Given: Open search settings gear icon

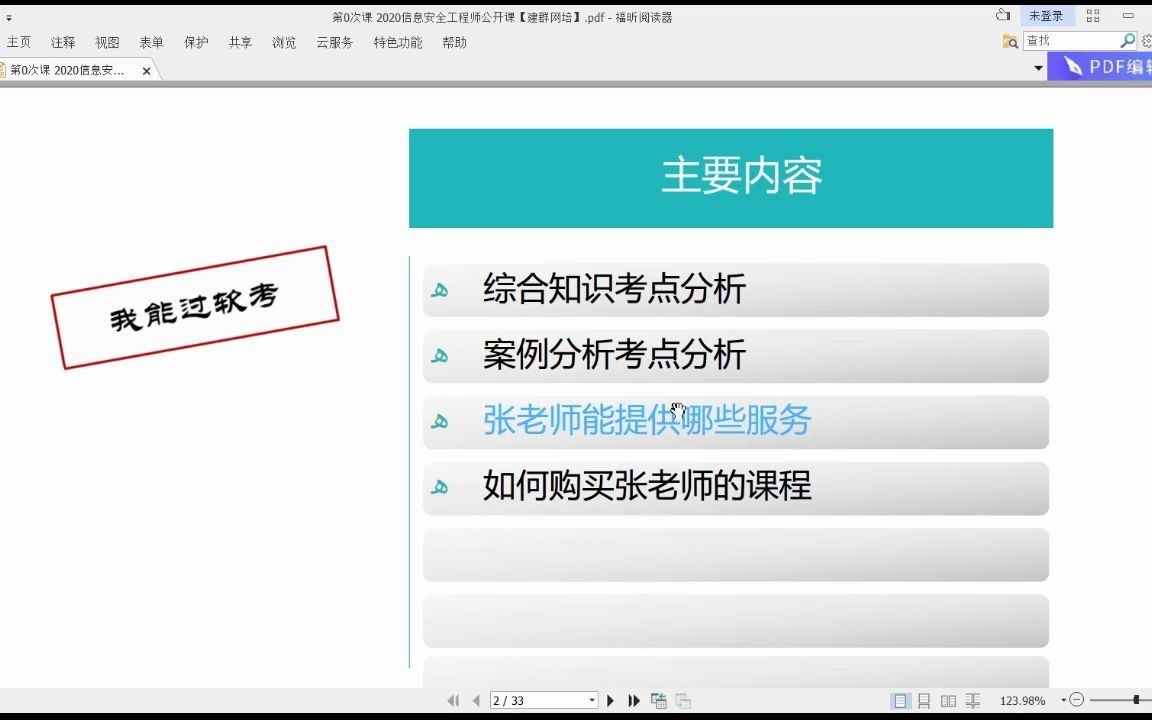Looking at the screenshot, I should coord(1149,41).
